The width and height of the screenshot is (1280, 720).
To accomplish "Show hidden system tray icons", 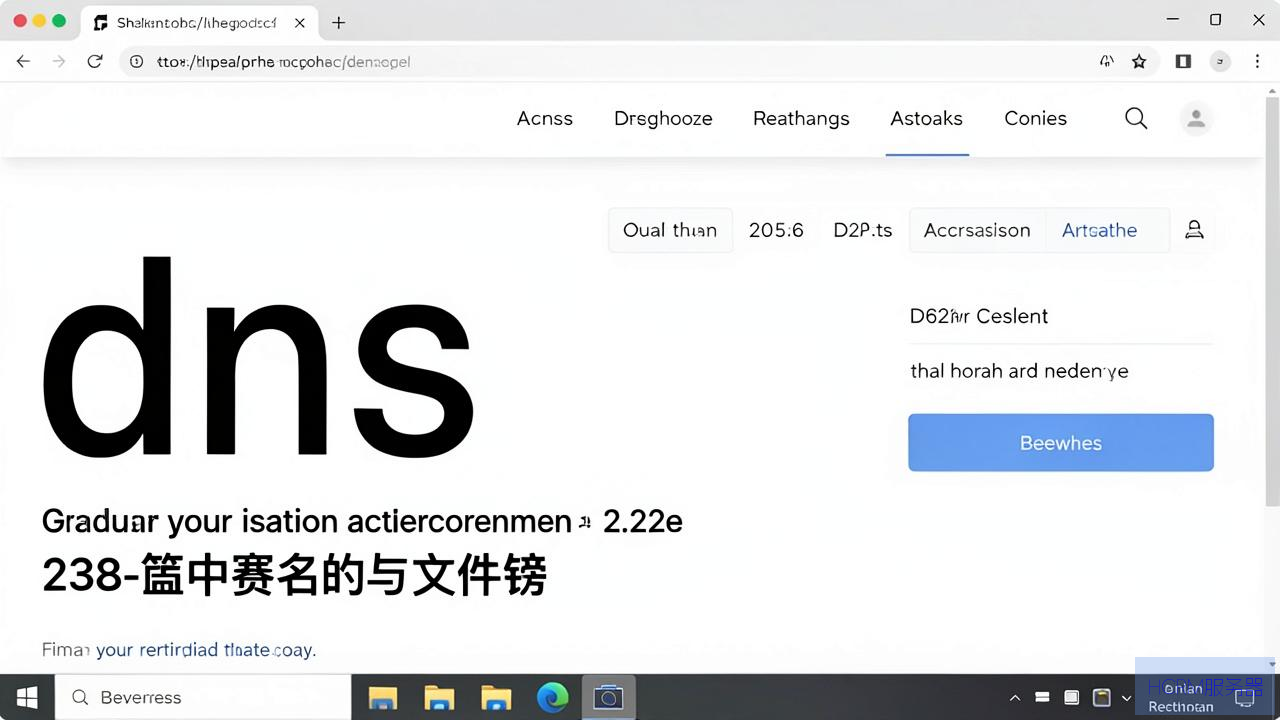I will [1015, 697].
